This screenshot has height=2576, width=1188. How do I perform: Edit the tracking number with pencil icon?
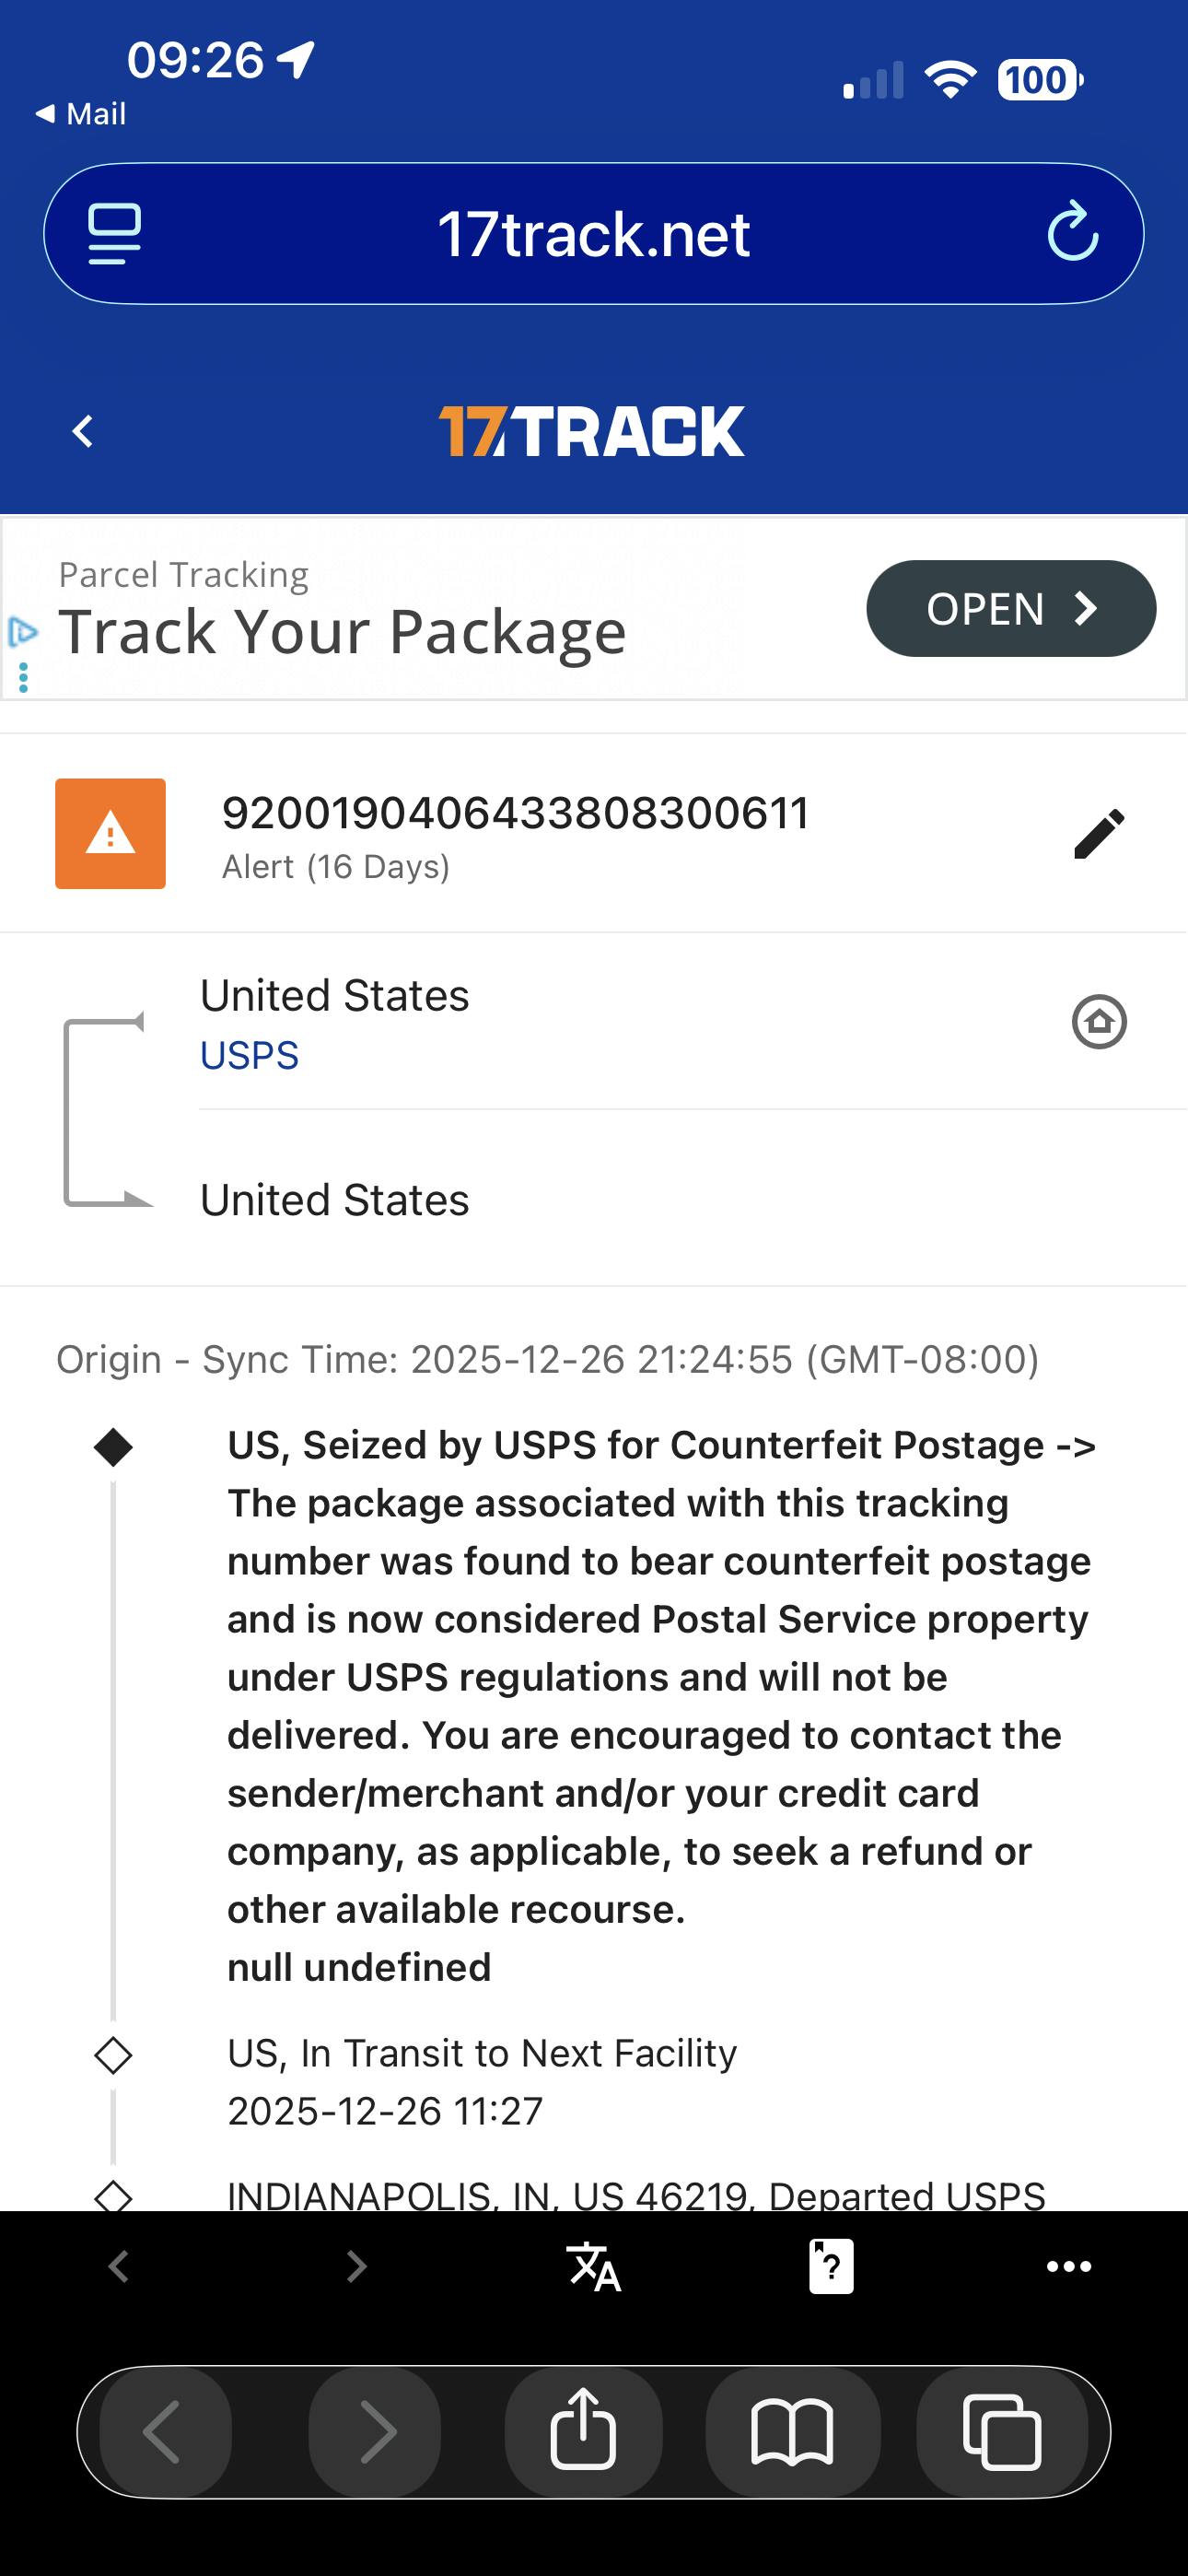point(1098,834)
